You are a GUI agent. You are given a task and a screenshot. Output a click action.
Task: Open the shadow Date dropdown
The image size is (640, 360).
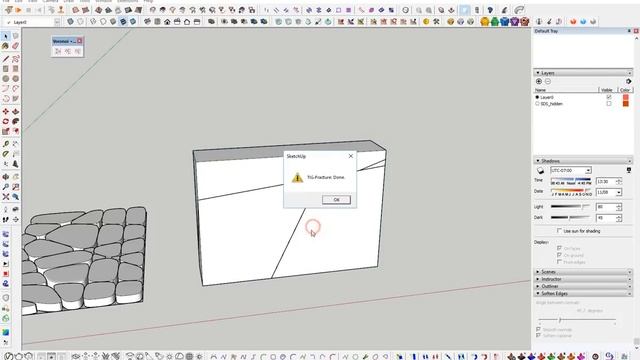[x=619, y=192]
